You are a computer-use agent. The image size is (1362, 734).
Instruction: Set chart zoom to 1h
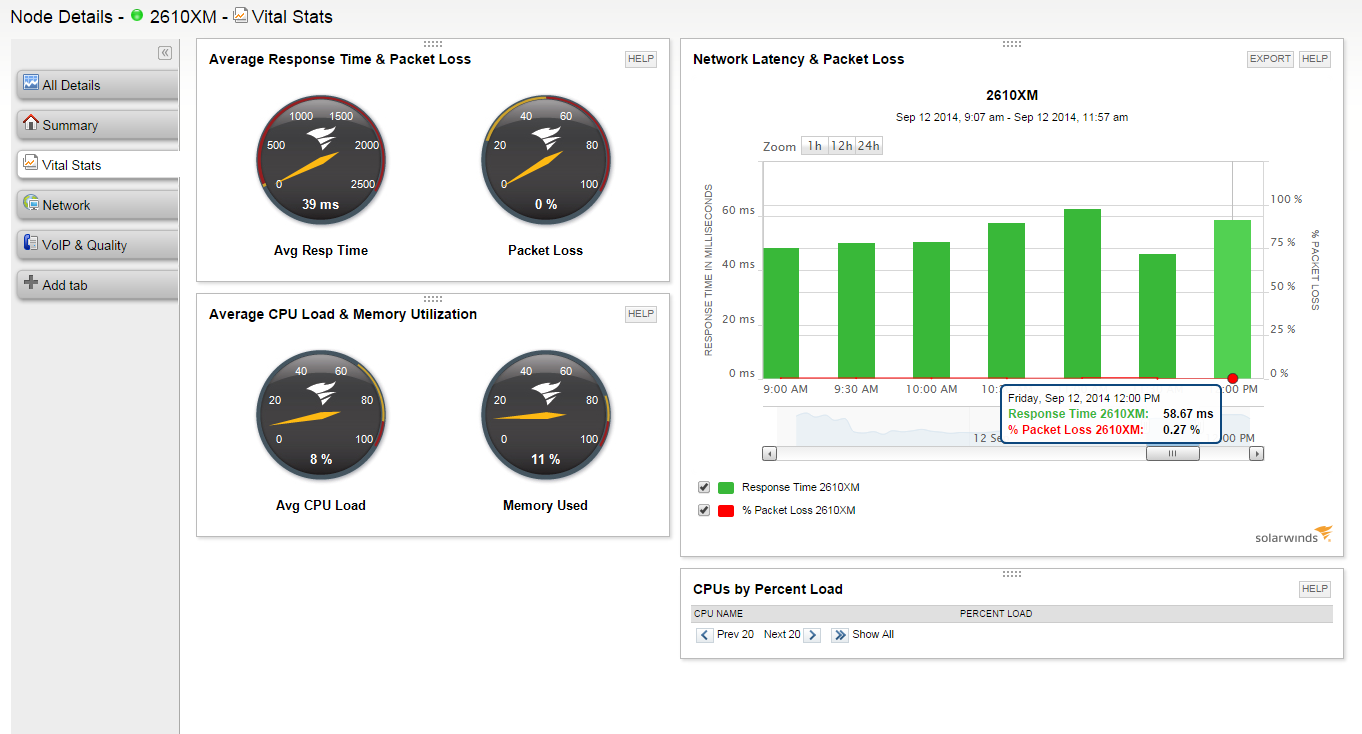click(x=814, y=146)
